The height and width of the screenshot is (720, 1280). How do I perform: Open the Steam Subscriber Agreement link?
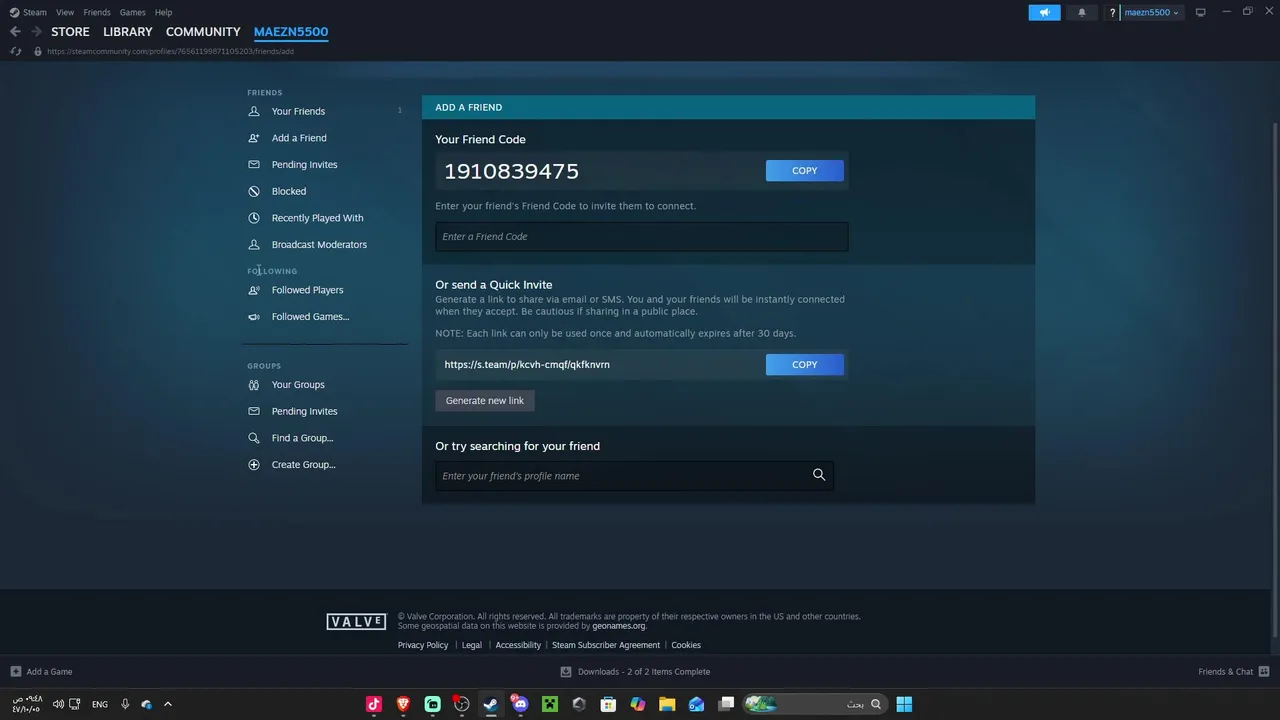tap(606, 645)
